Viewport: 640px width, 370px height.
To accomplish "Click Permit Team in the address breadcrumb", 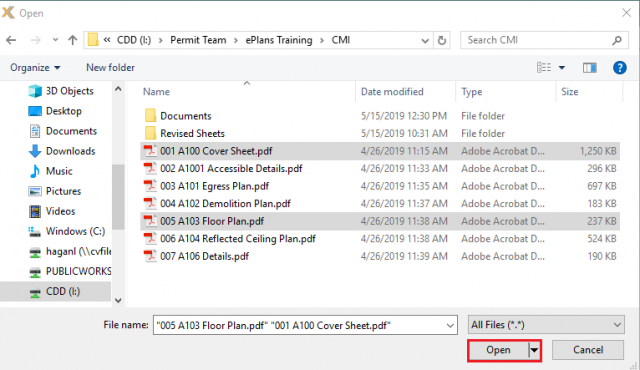I will (x=198, y=40).
